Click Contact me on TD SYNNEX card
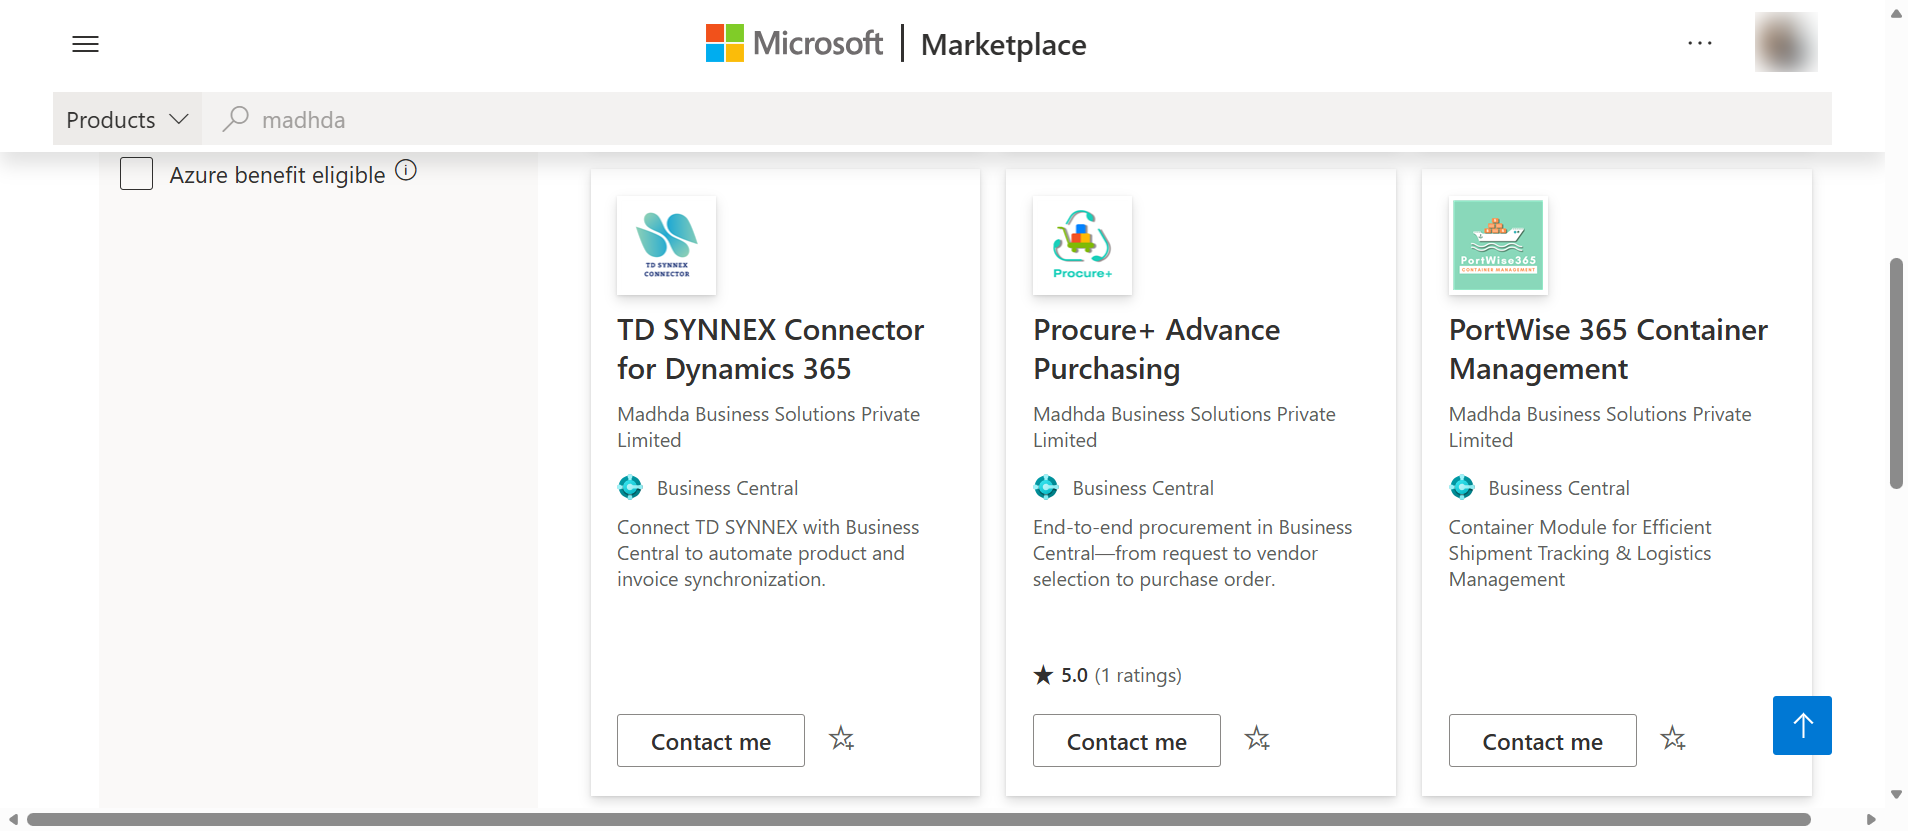Screen dimensions: 1908x831 coord(711,741)
